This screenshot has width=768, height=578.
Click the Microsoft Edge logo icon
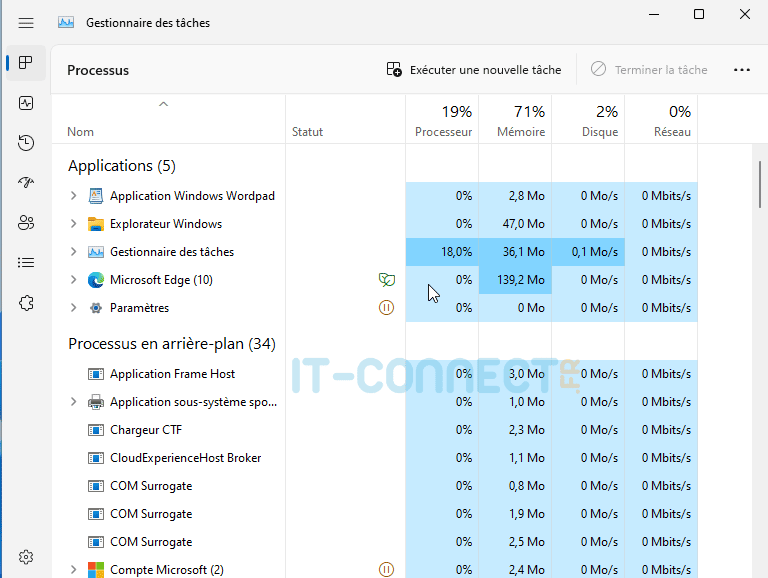tap(96, 280)
